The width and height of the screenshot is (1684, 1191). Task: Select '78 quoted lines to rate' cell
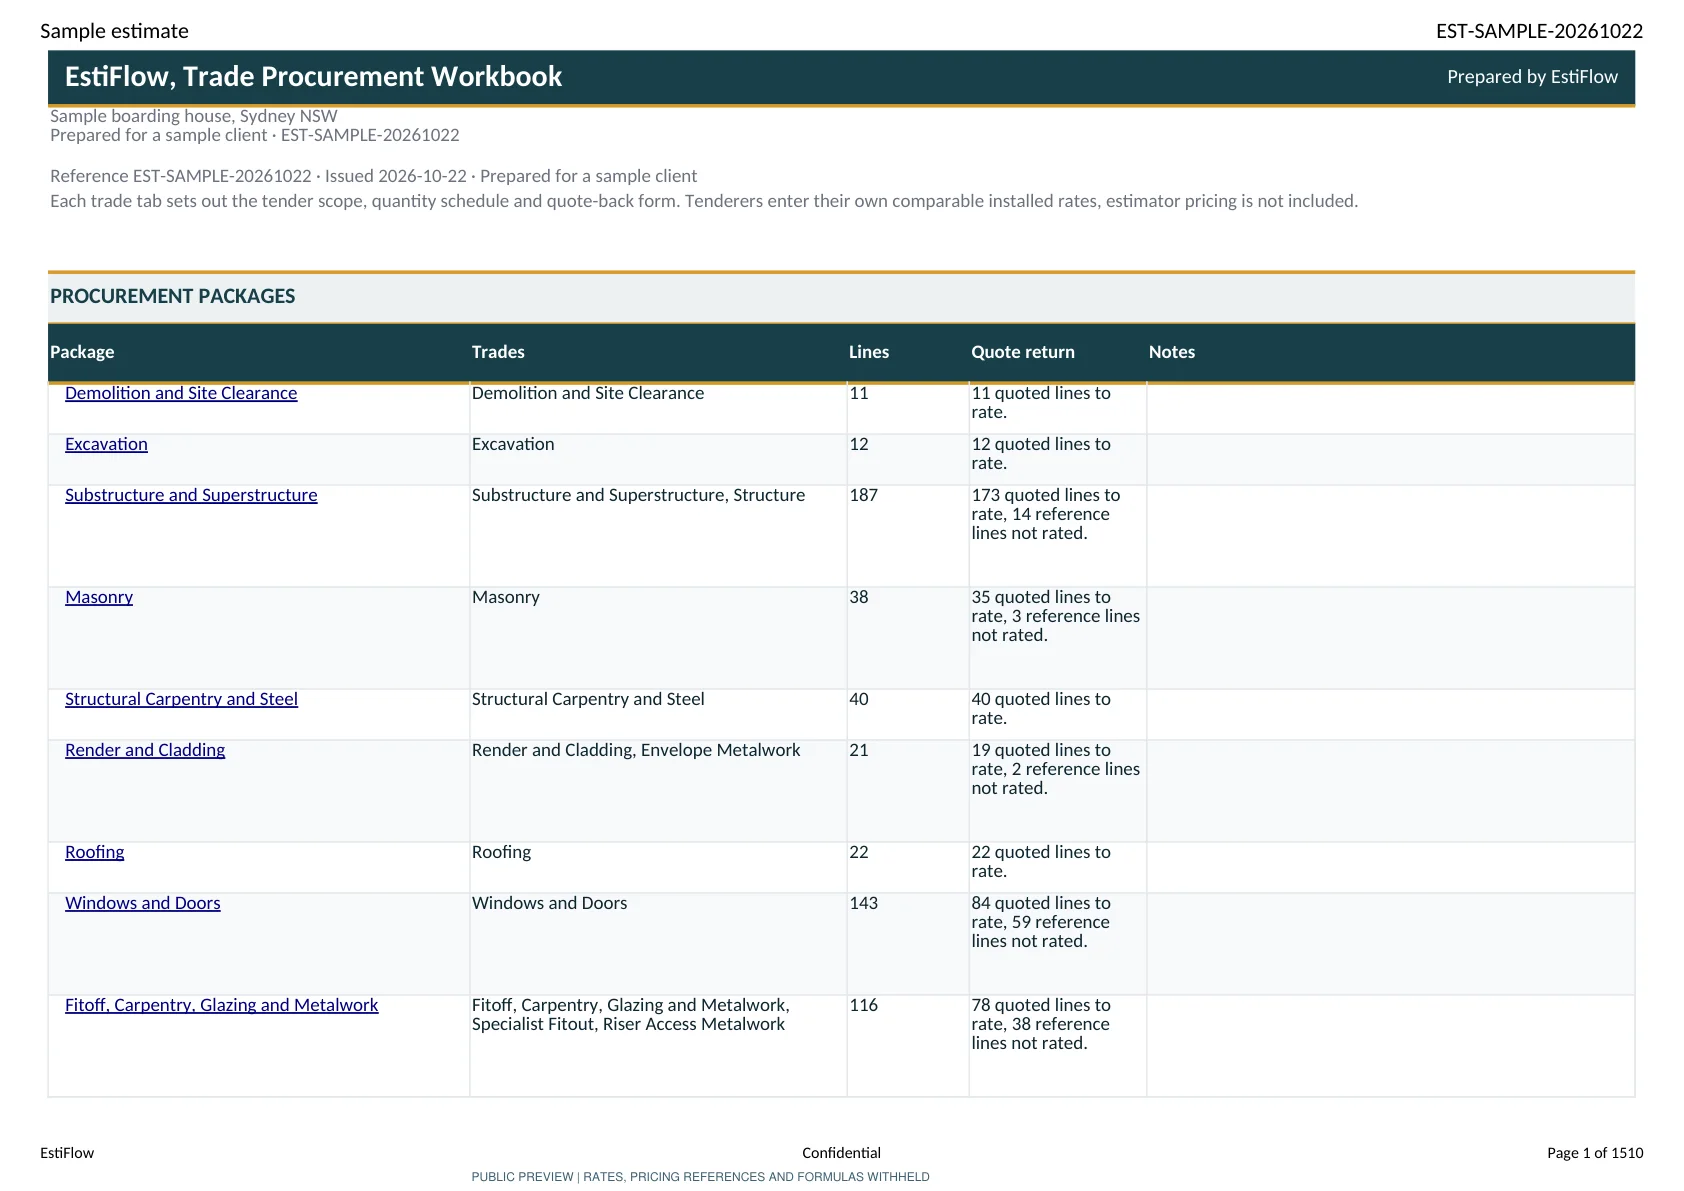click(1058, 1046)
